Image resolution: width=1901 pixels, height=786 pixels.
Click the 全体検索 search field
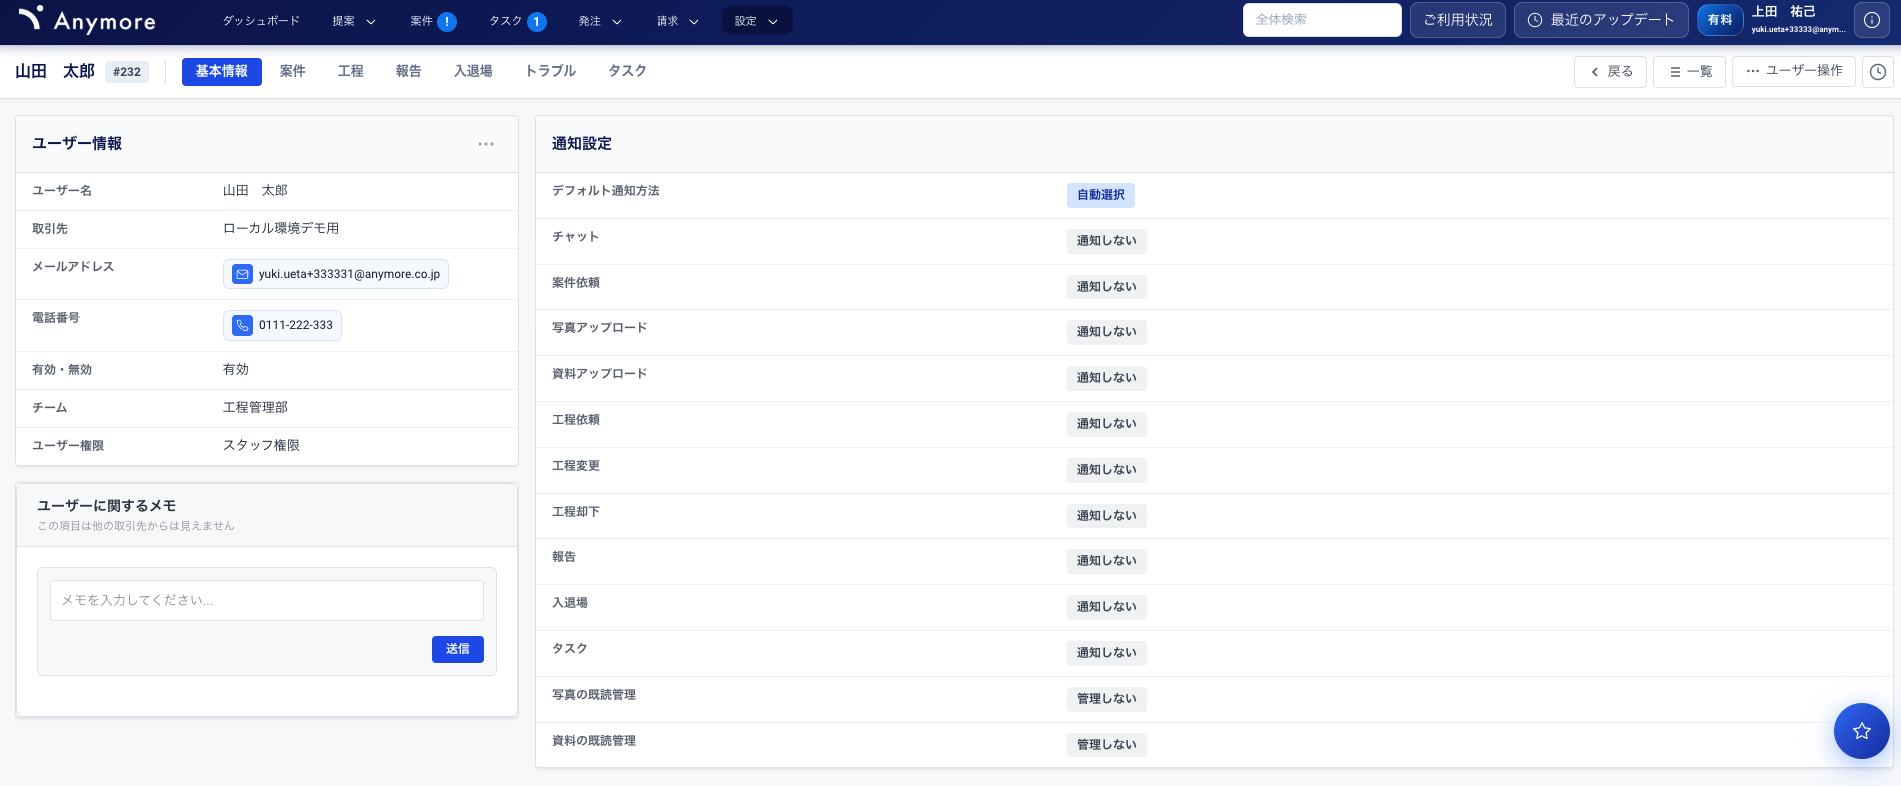(x=1321, y=20)
